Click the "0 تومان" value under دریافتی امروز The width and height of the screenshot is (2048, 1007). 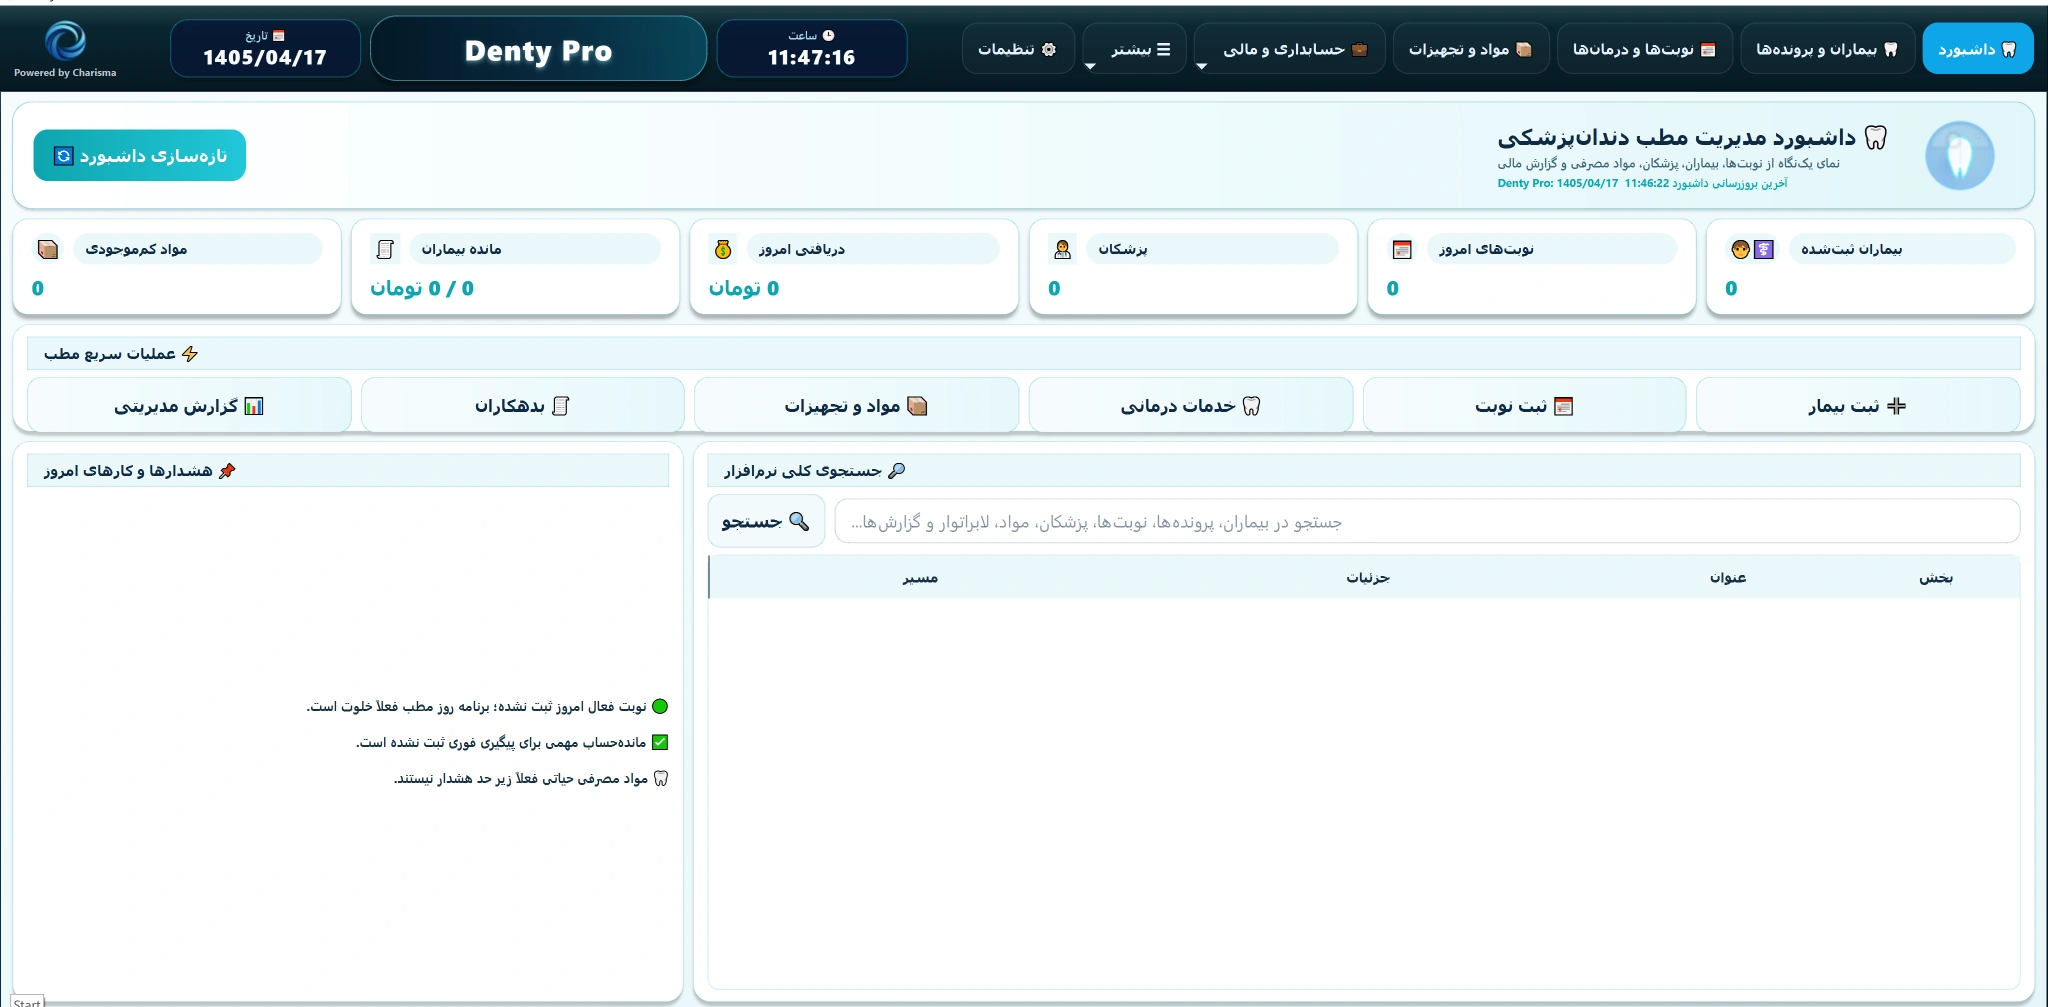744,288
